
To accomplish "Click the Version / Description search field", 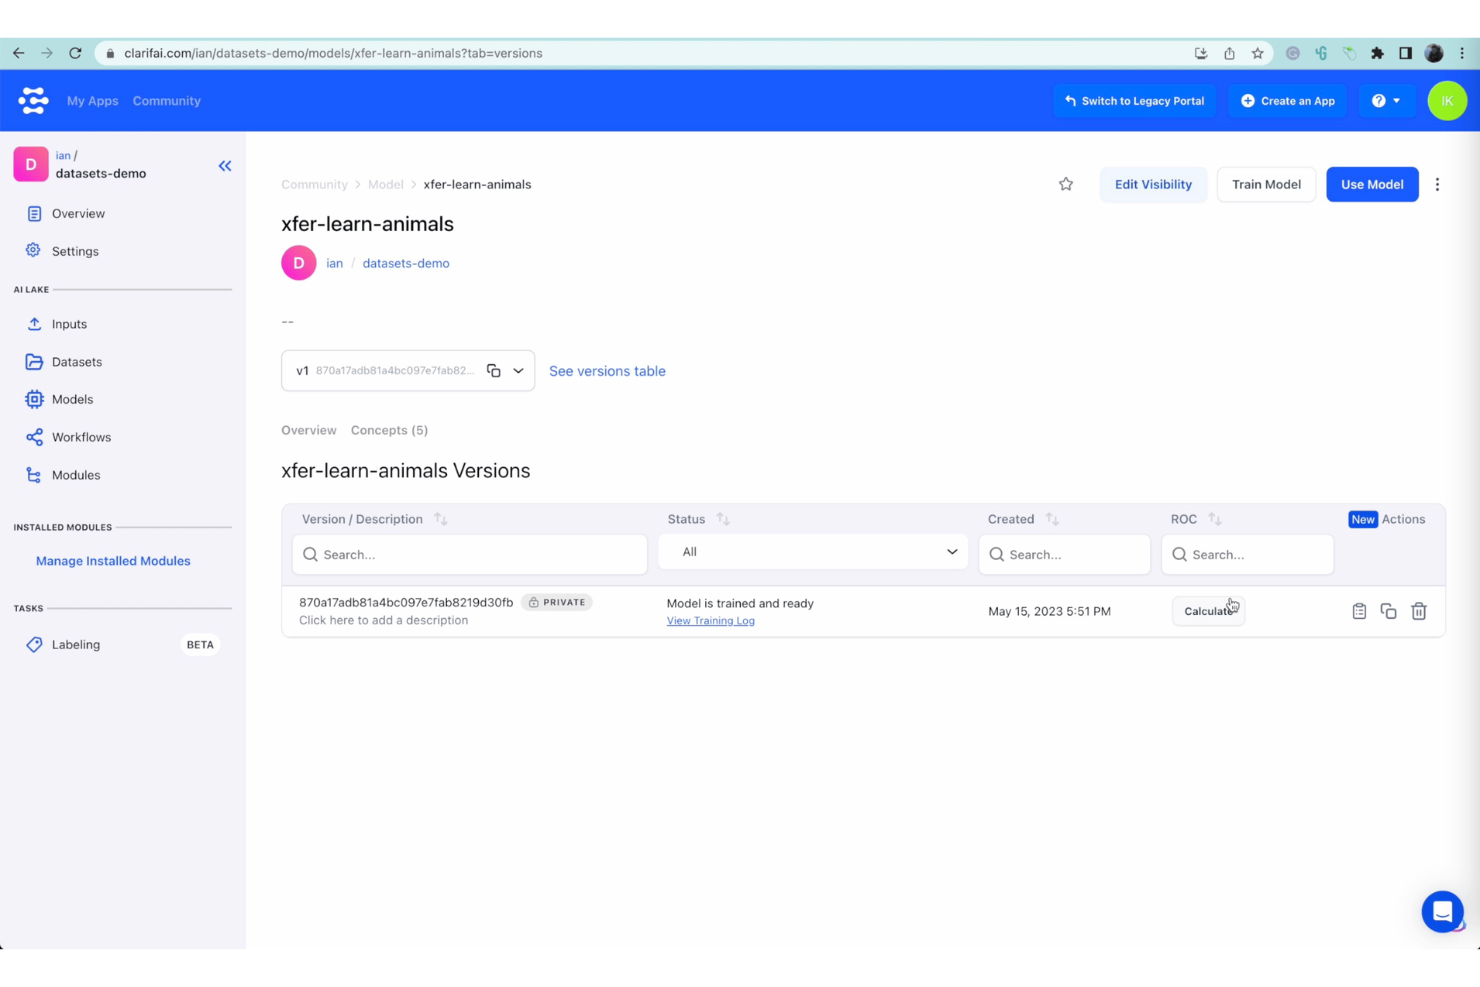I will [x=470, y=555].
